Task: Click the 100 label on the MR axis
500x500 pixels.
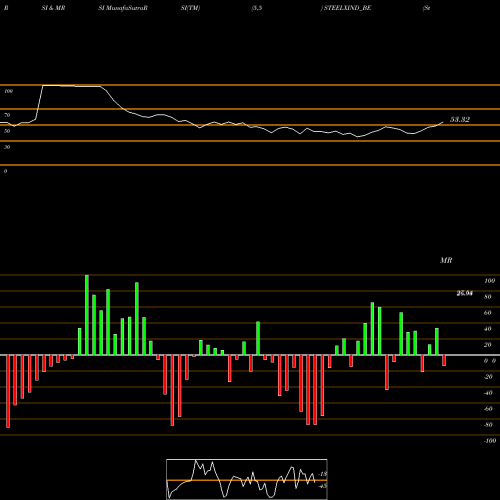Action: 489,281
